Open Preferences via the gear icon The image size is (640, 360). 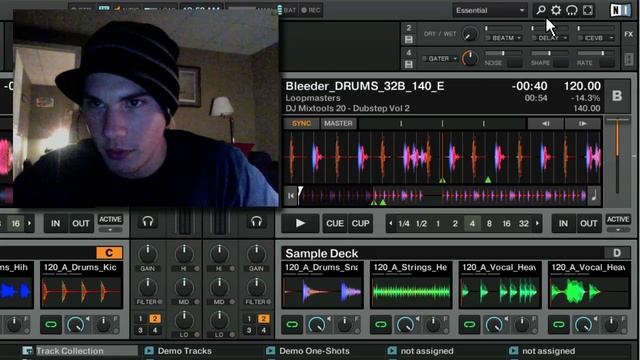[556, 10]
